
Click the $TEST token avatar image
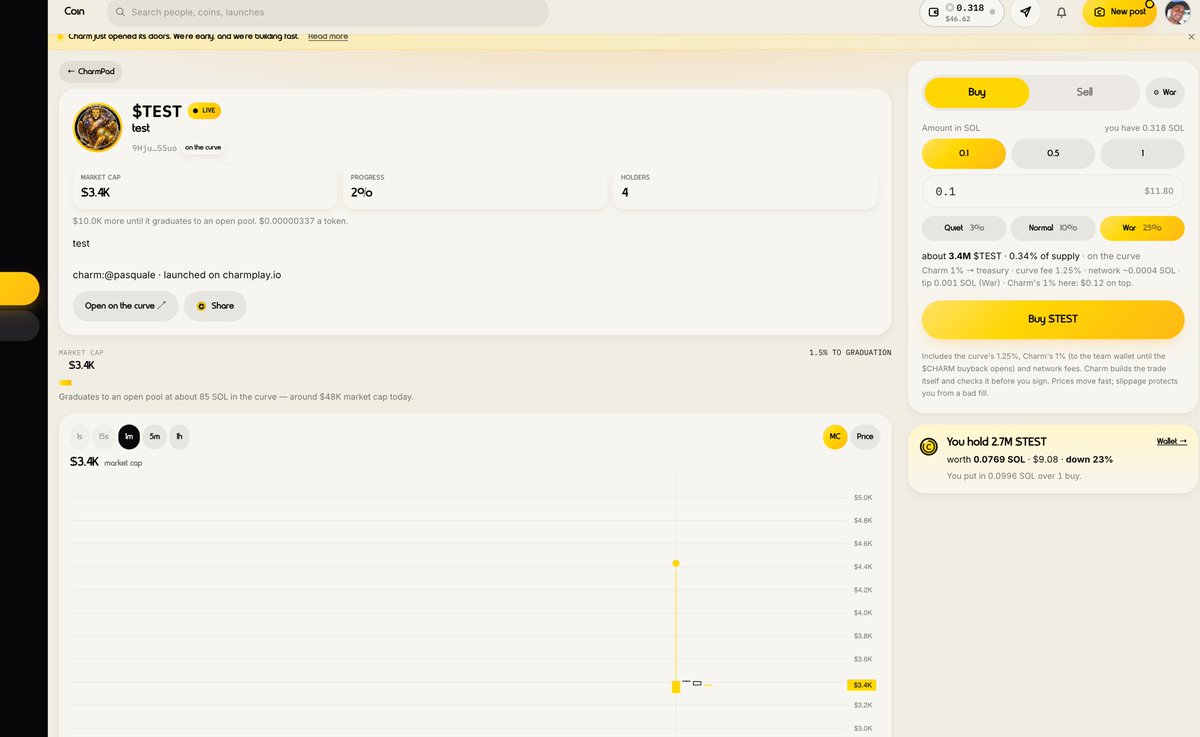98,128
